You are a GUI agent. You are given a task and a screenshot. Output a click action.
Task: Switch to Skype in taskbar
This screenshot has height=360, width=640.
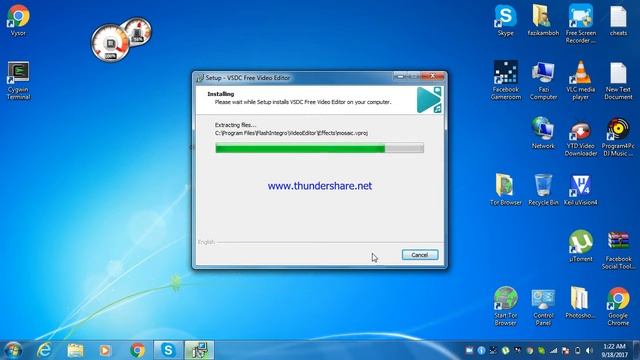168,350
